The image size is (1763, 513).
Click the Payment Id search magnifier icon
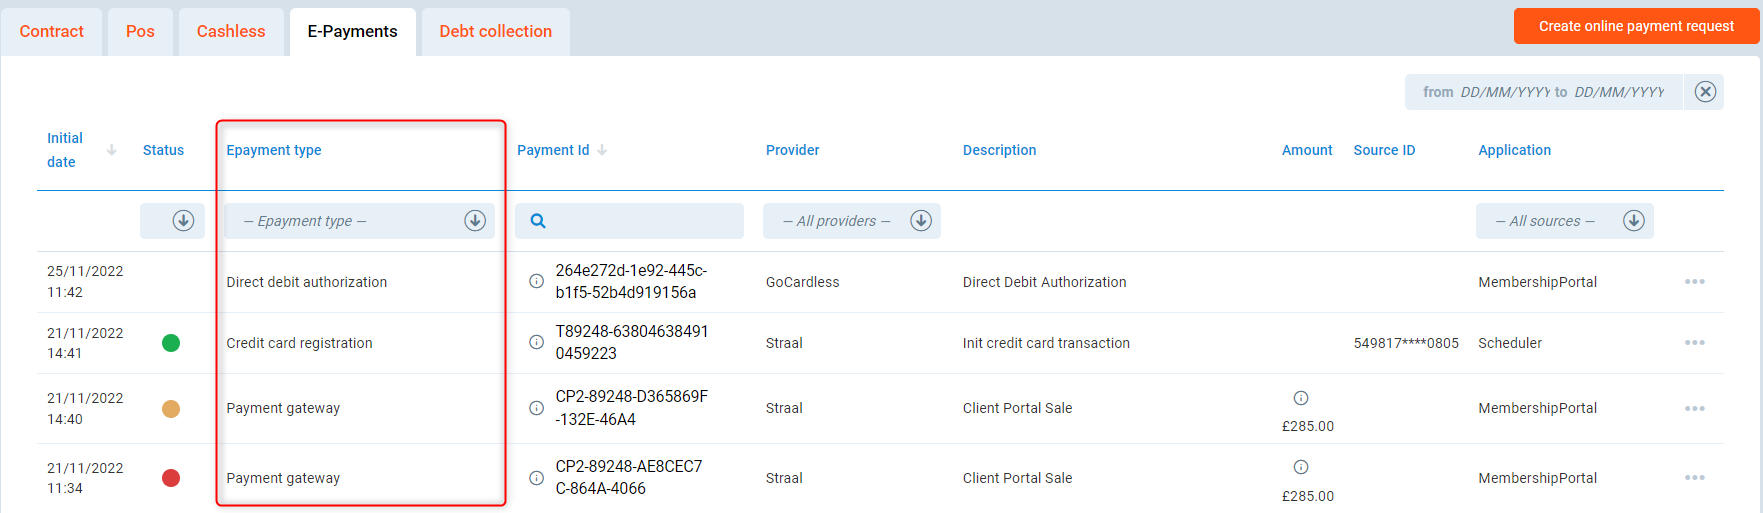click(x=538, y=221)
